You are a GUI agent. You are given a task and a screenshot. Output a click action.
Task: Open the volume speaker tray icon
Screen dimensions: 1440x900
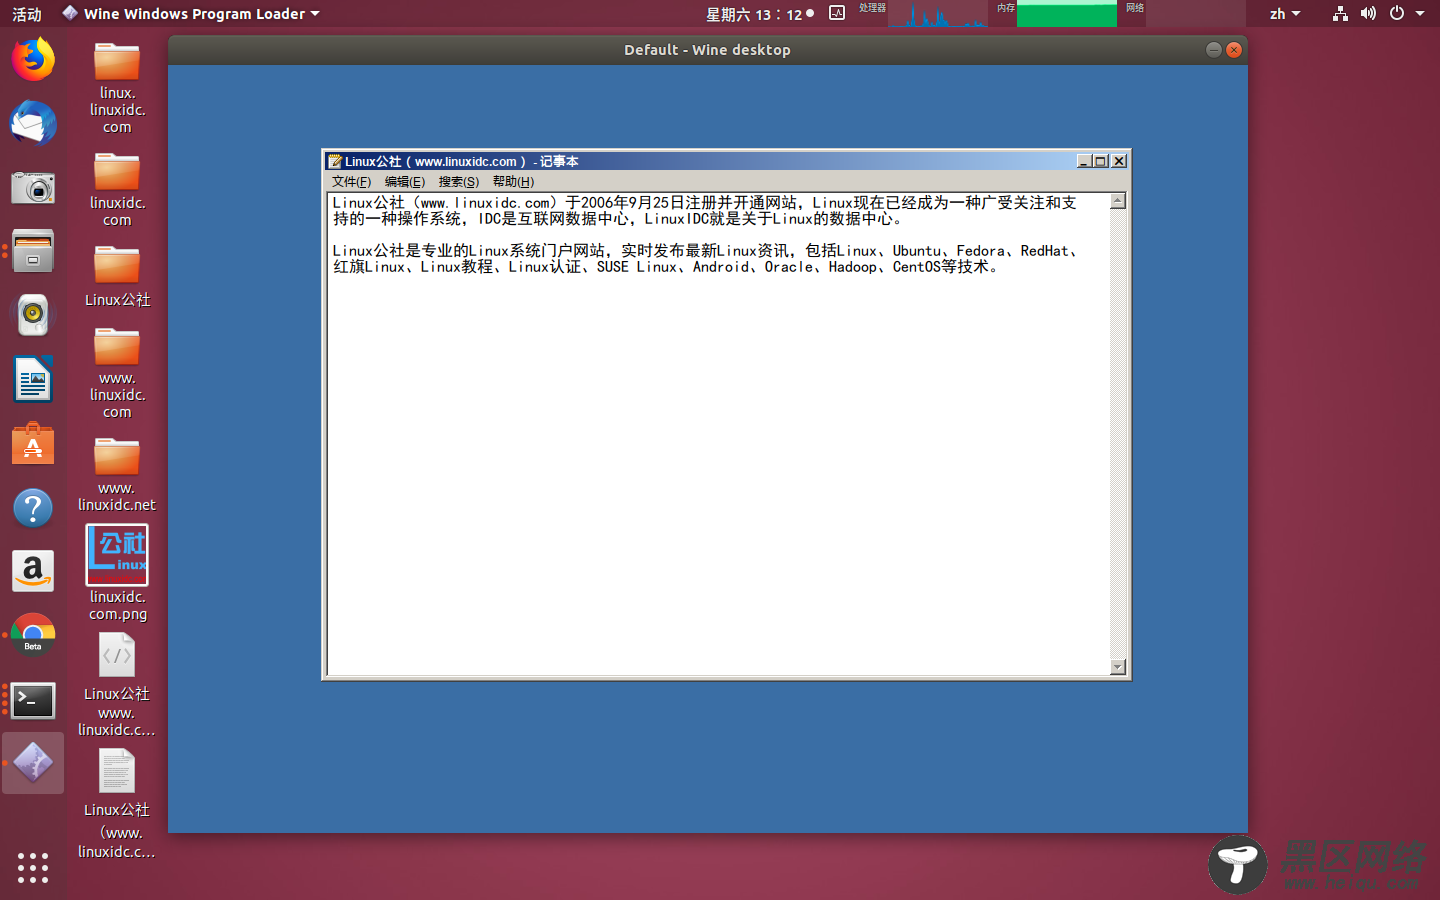click(x=1368, y=13)
